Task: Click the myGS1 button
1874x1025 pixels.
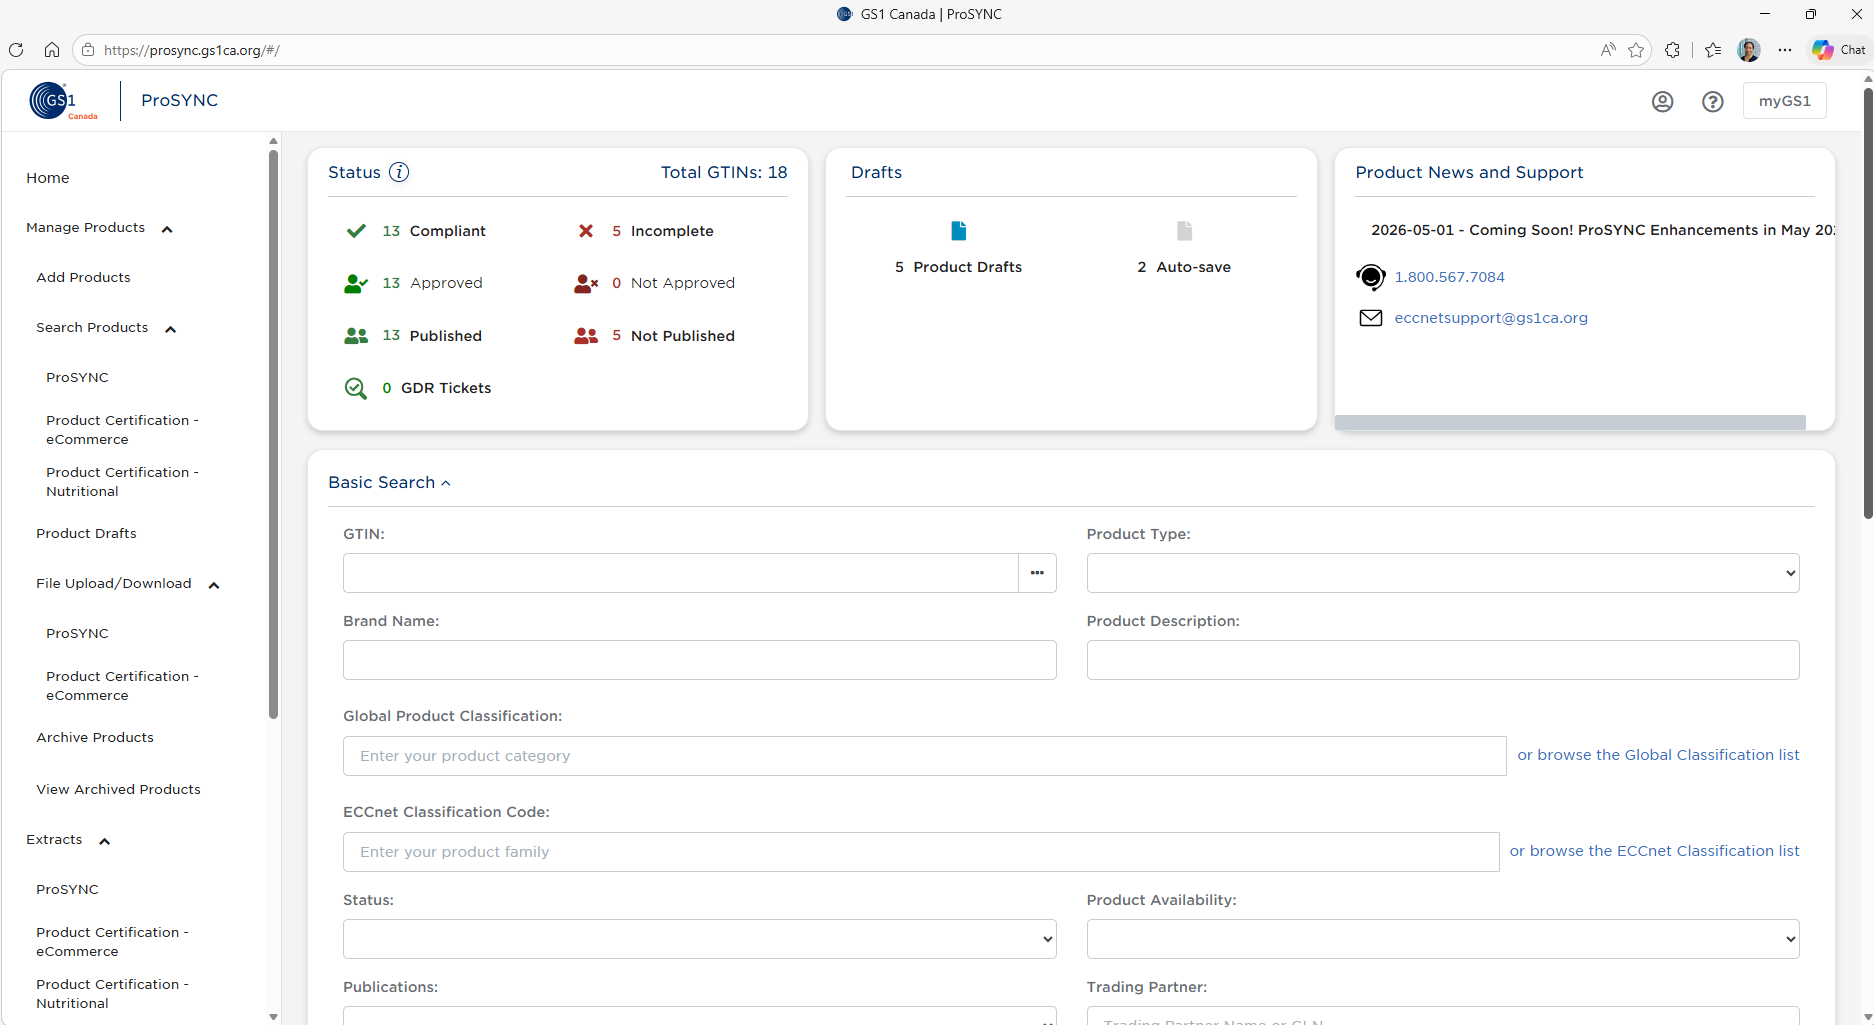Action: (x=1784, y=101)
